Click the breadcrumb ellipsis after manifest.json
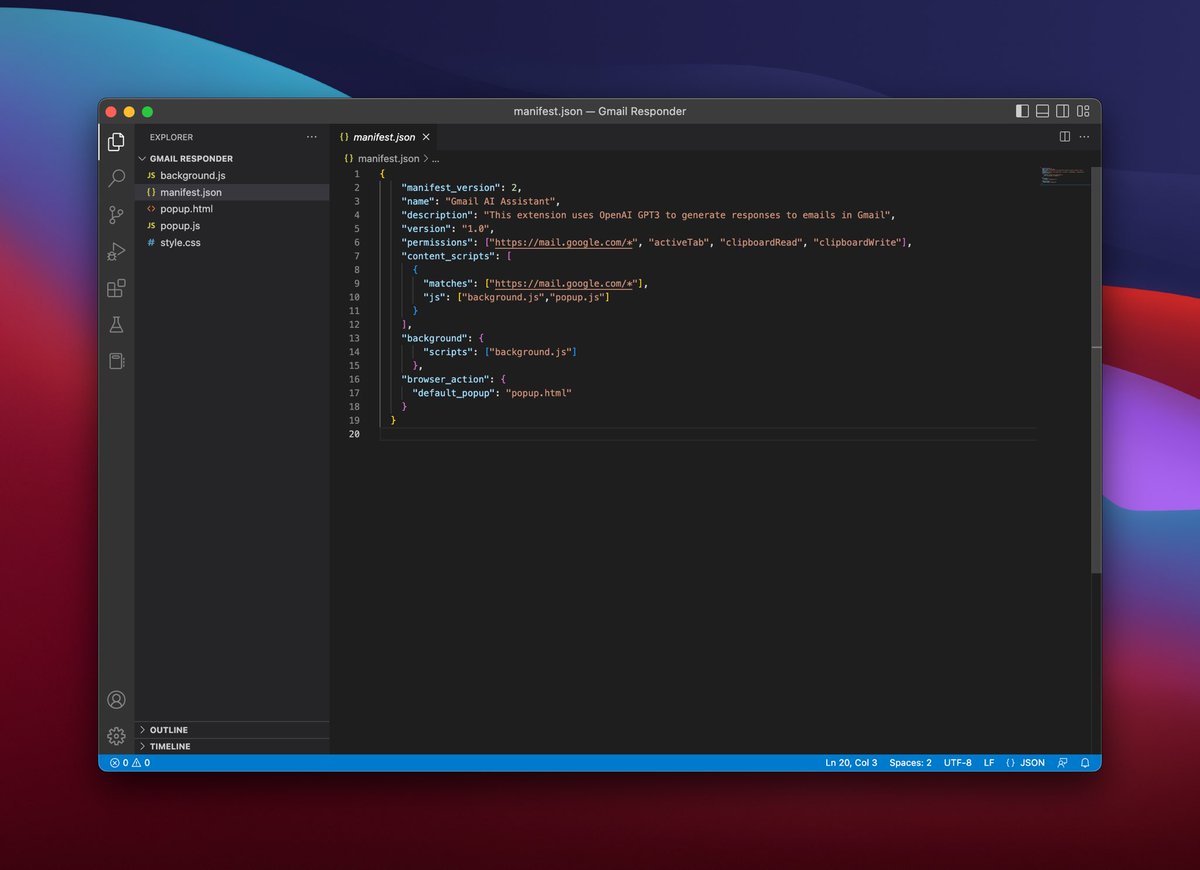This screenshot has width=1200, height=870. point(435,158)
